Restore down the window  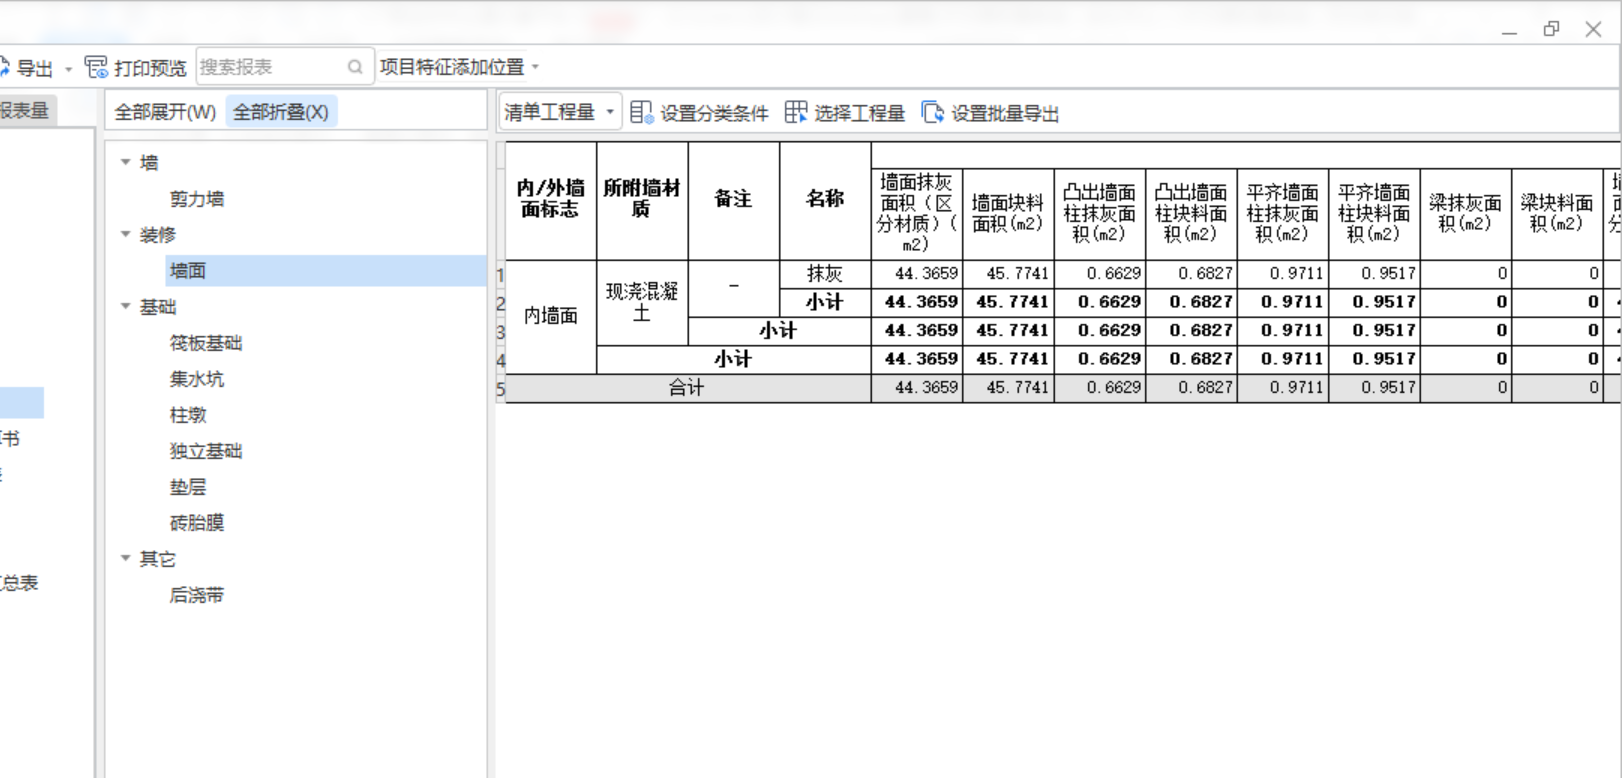click(x=1551, y=29)
